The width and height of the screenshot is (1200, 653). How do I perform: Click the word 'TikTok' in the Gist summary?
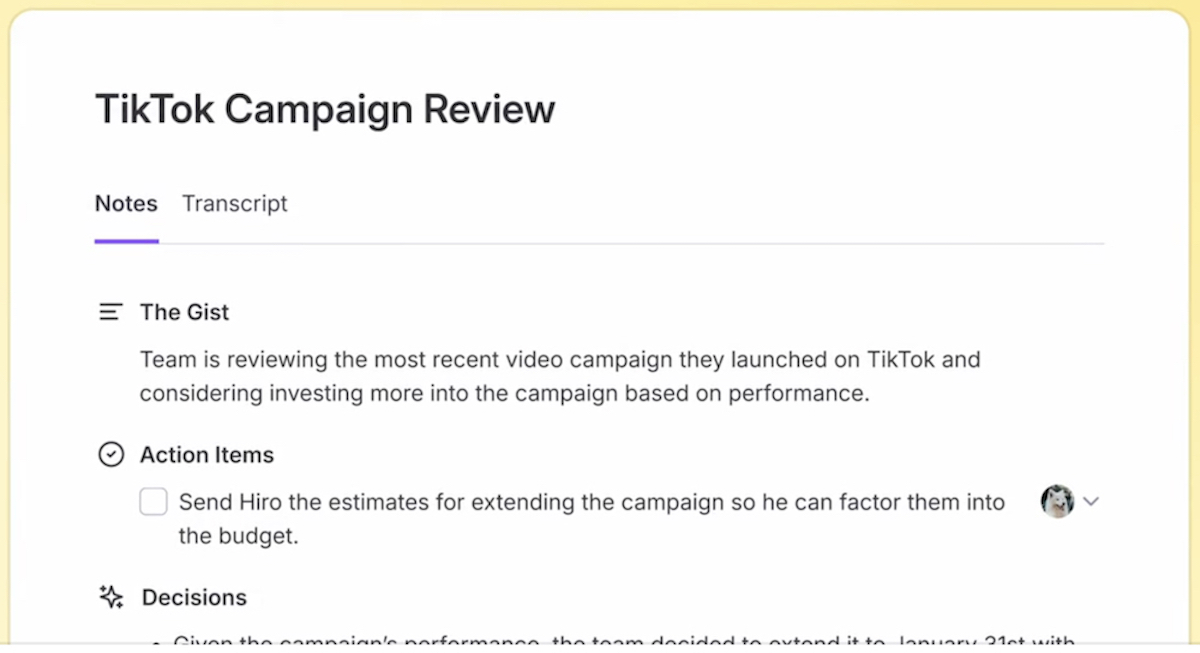tap(901, 359)
